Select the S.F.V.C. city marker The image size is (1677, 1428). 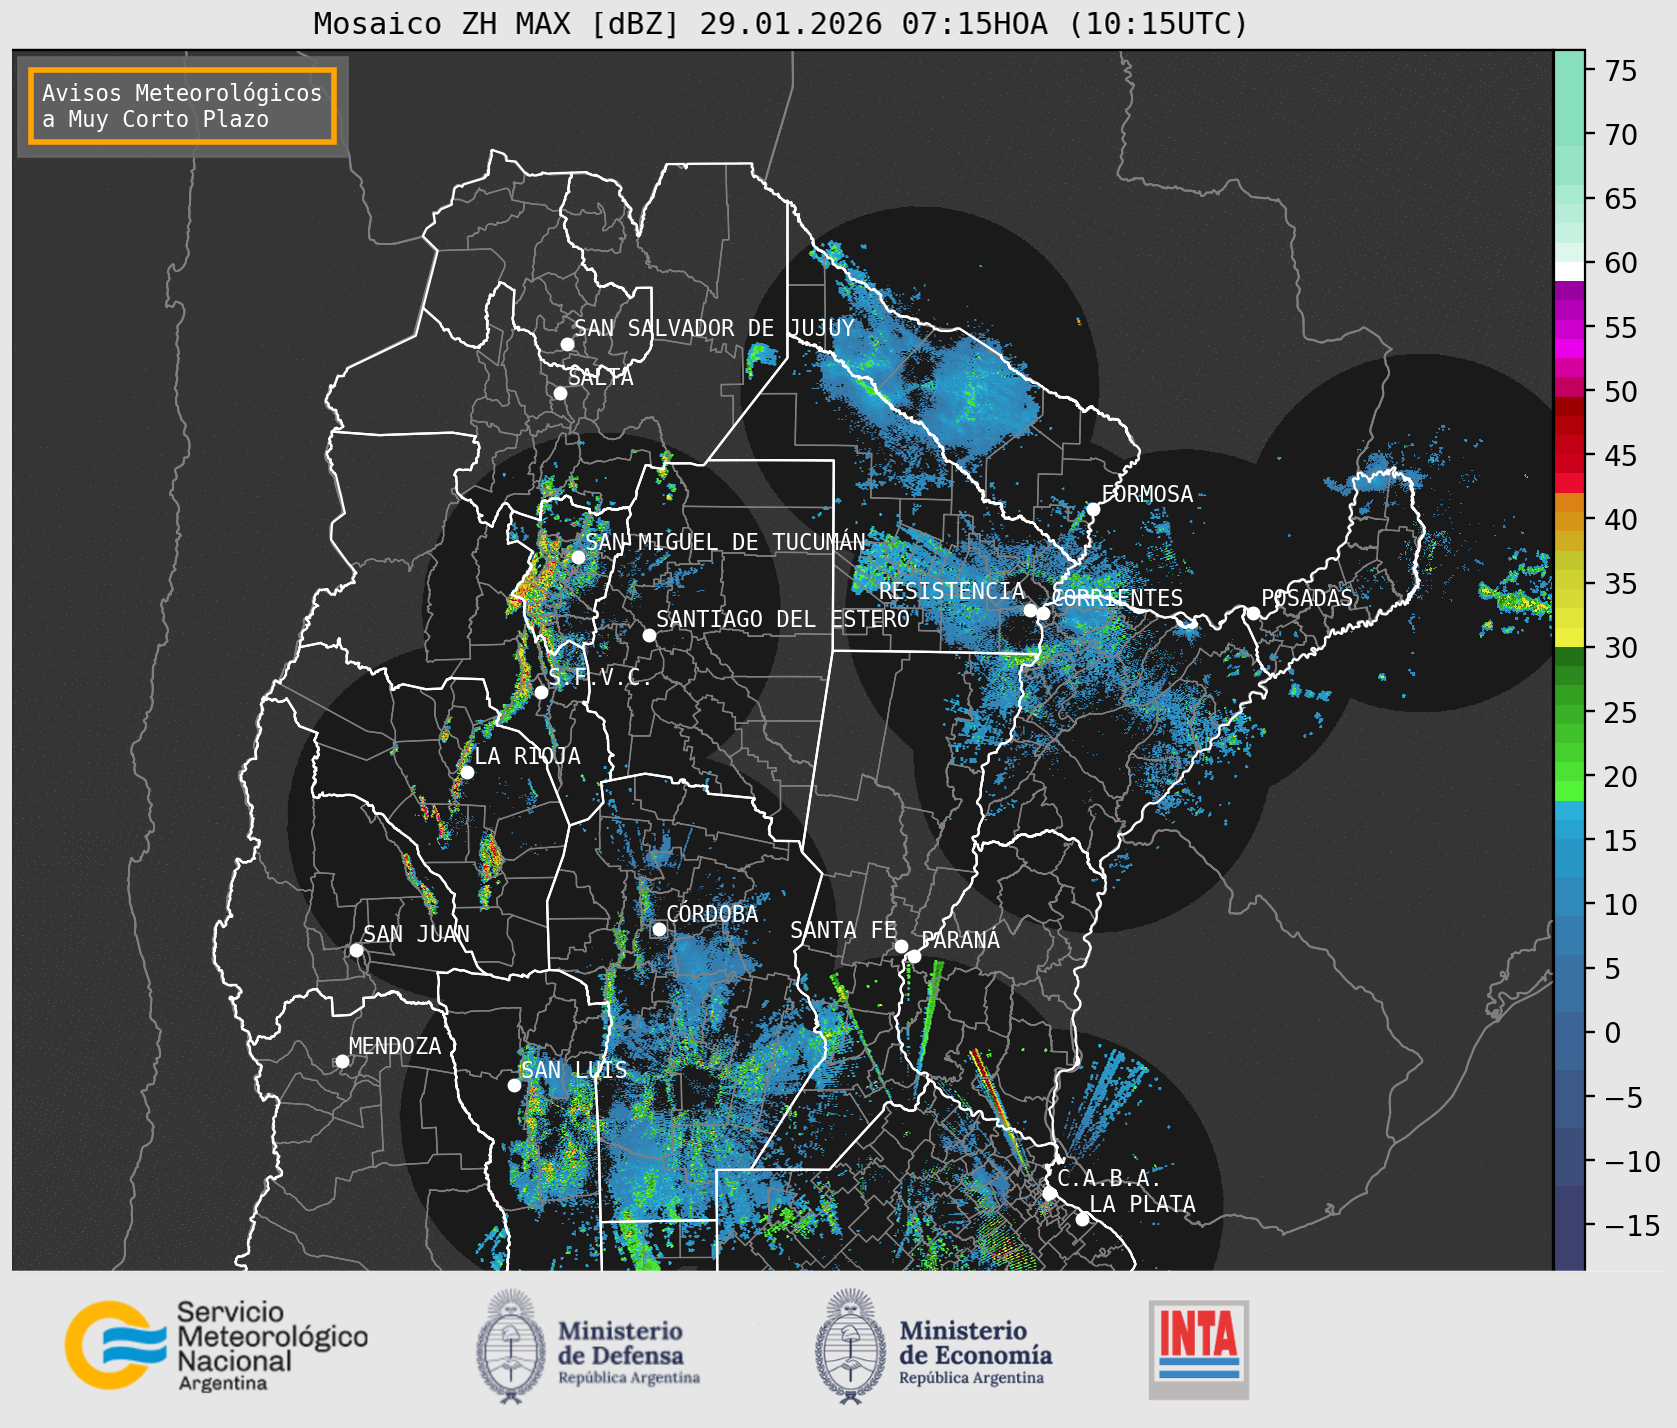click(541, 692)
